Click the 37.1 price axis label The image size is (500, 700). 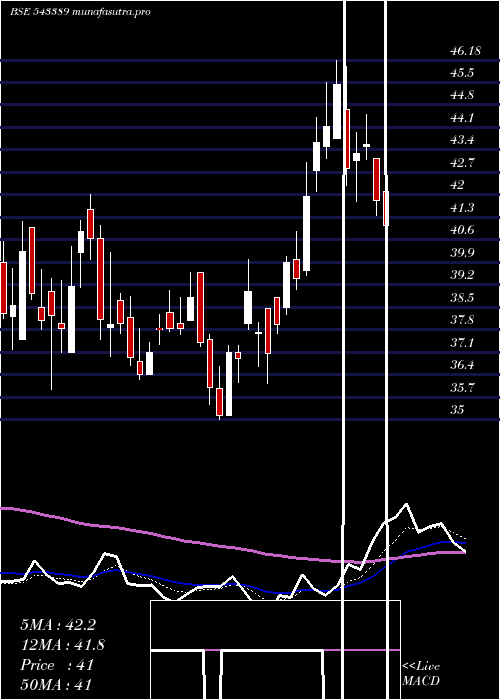coord(462,343)
